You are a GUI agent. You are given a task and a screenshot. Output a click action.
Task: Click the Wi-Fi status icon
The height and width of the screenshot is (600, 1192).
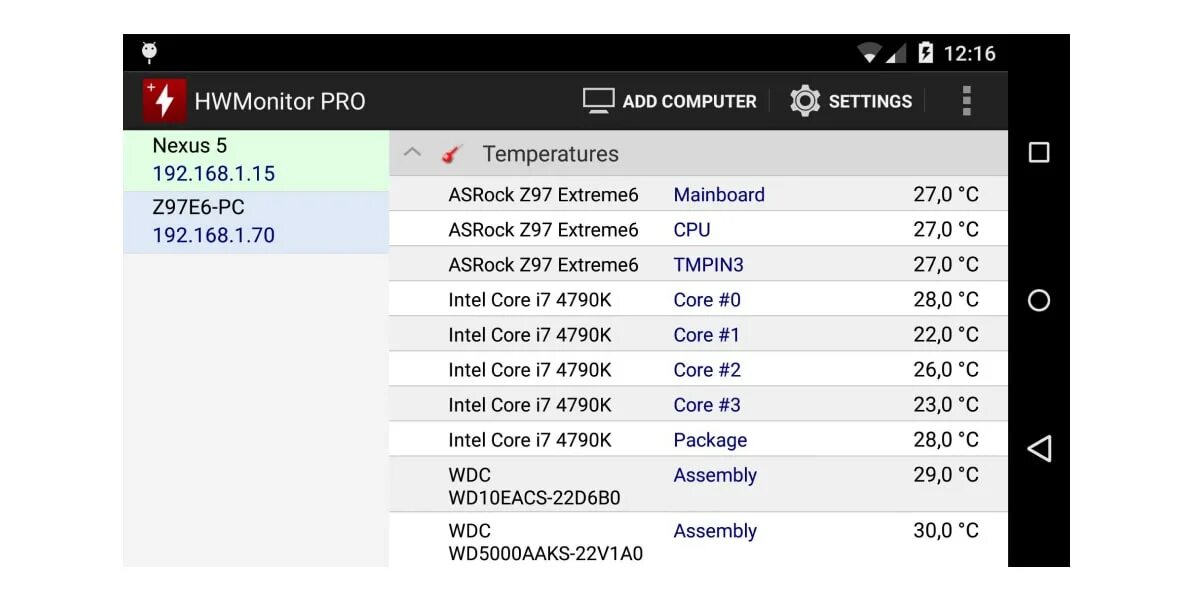pyautogui.click(x=869, y=53)
